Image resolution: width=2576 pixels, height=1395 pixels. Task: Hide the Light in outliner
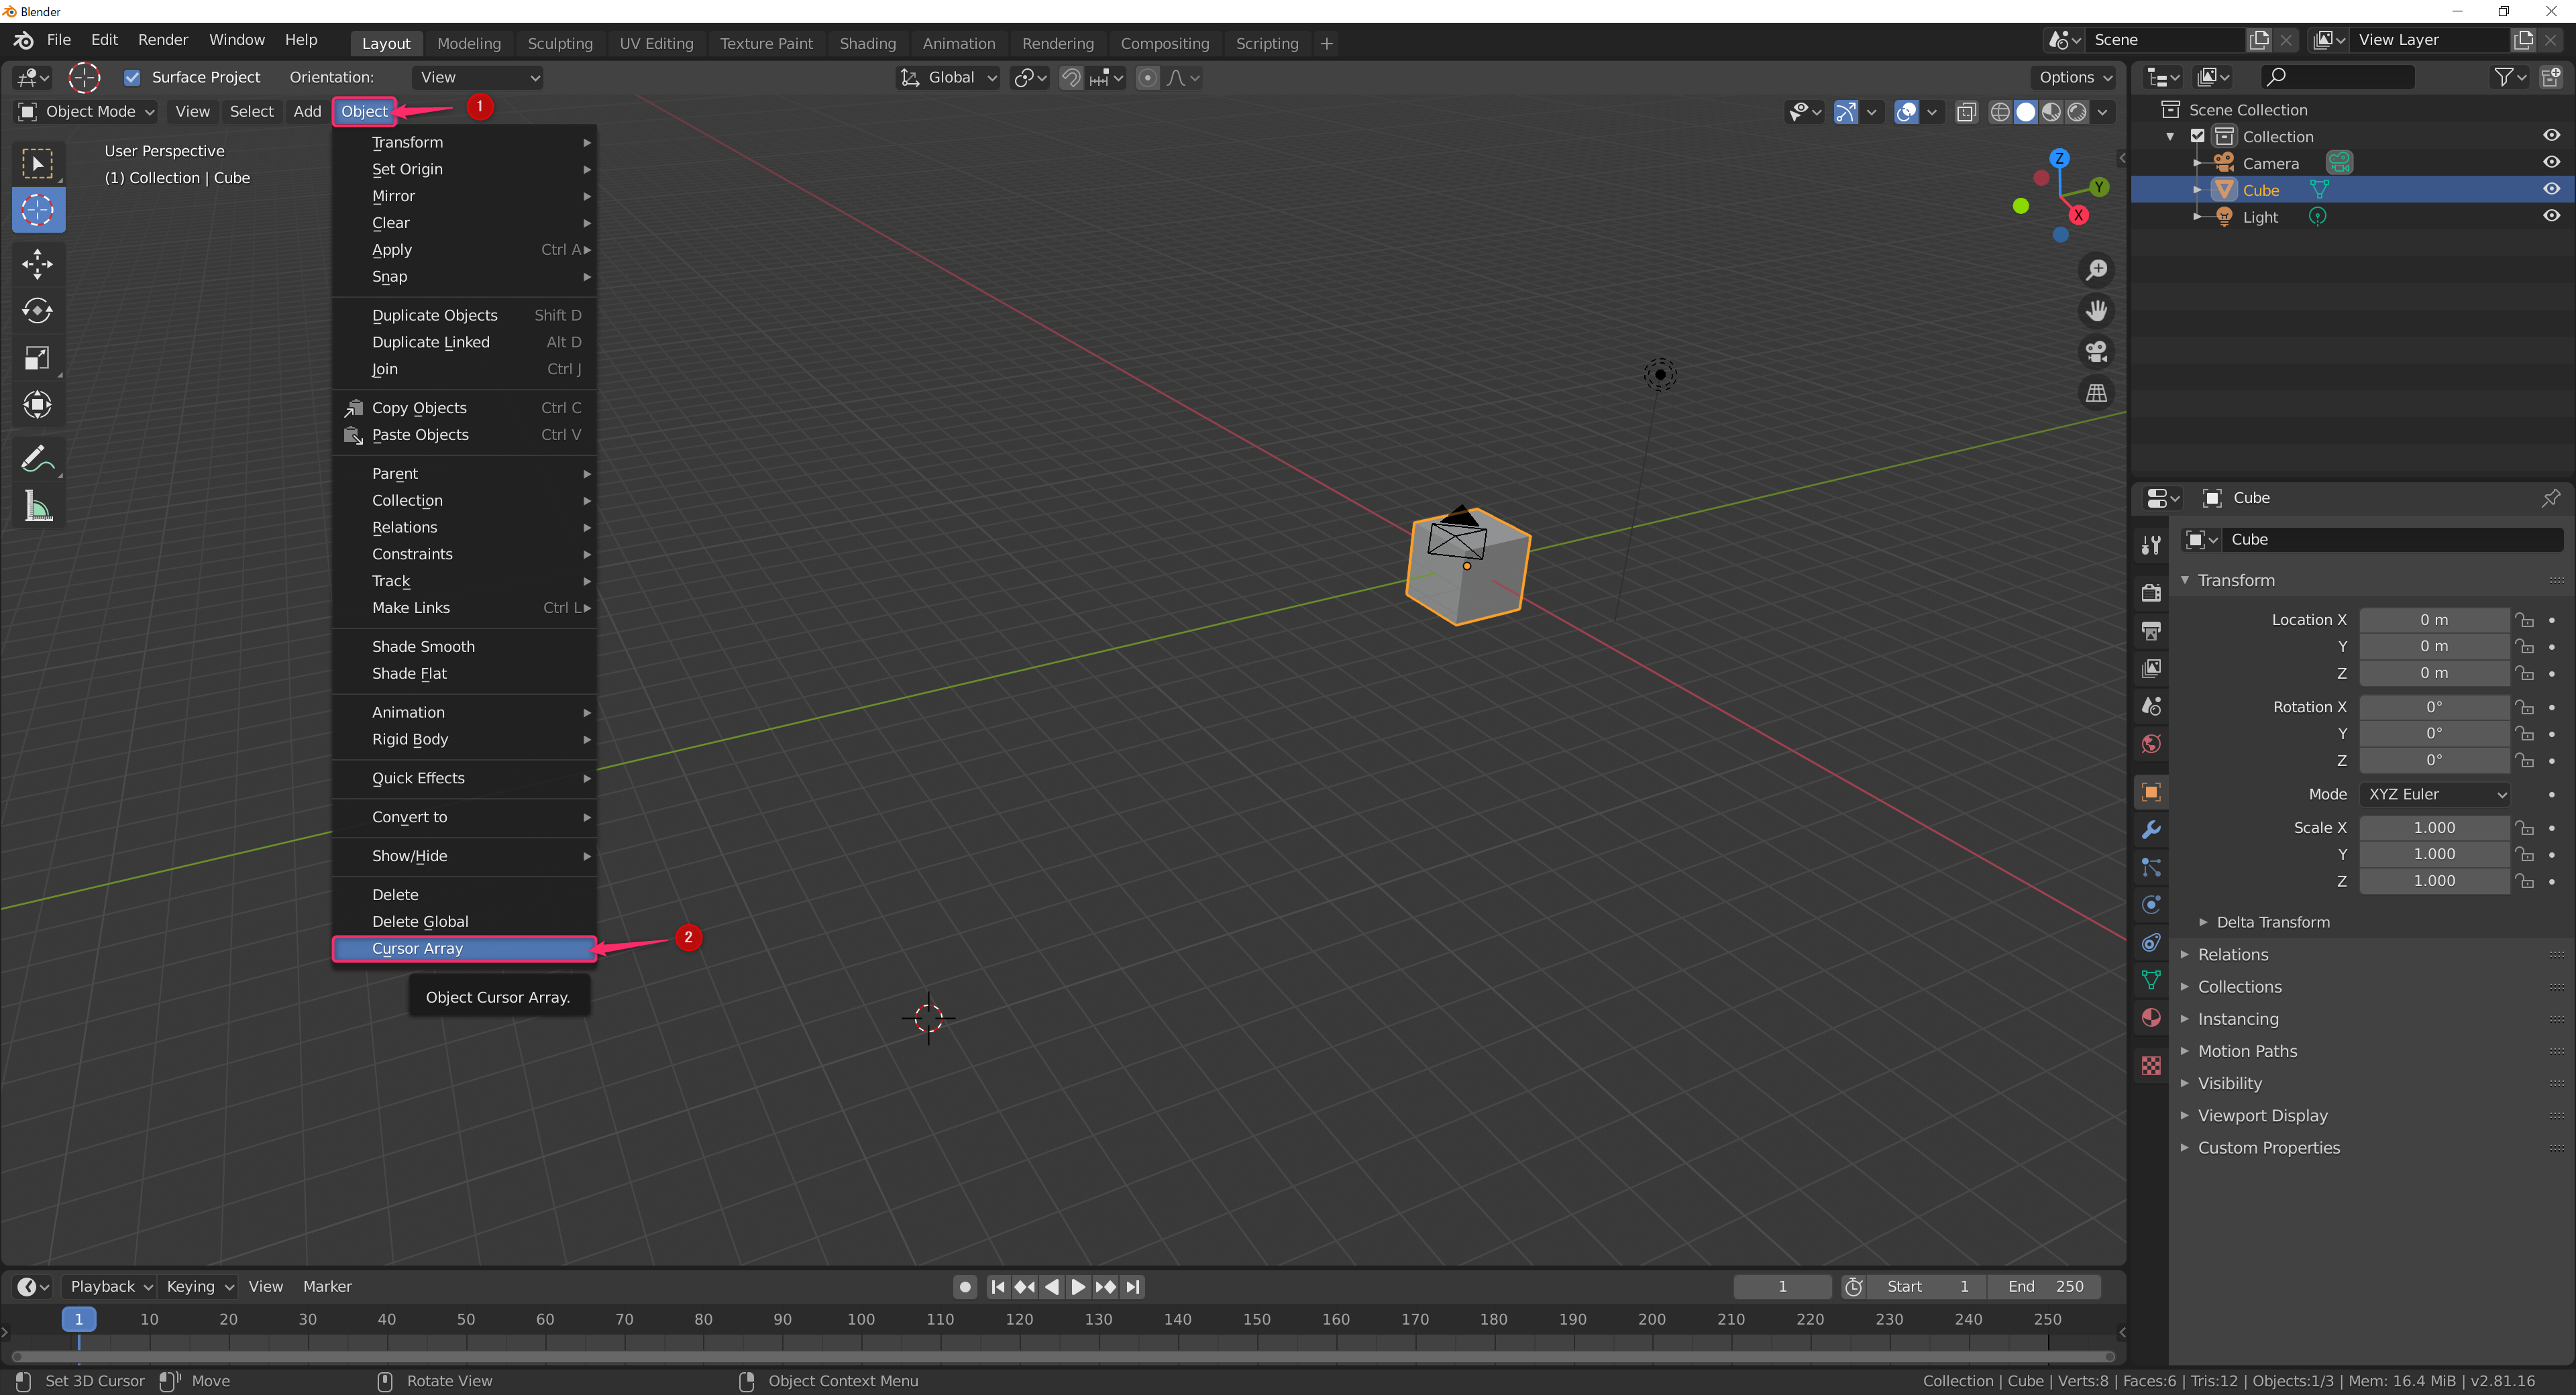pyautogui.click(x=2551, y=216)
